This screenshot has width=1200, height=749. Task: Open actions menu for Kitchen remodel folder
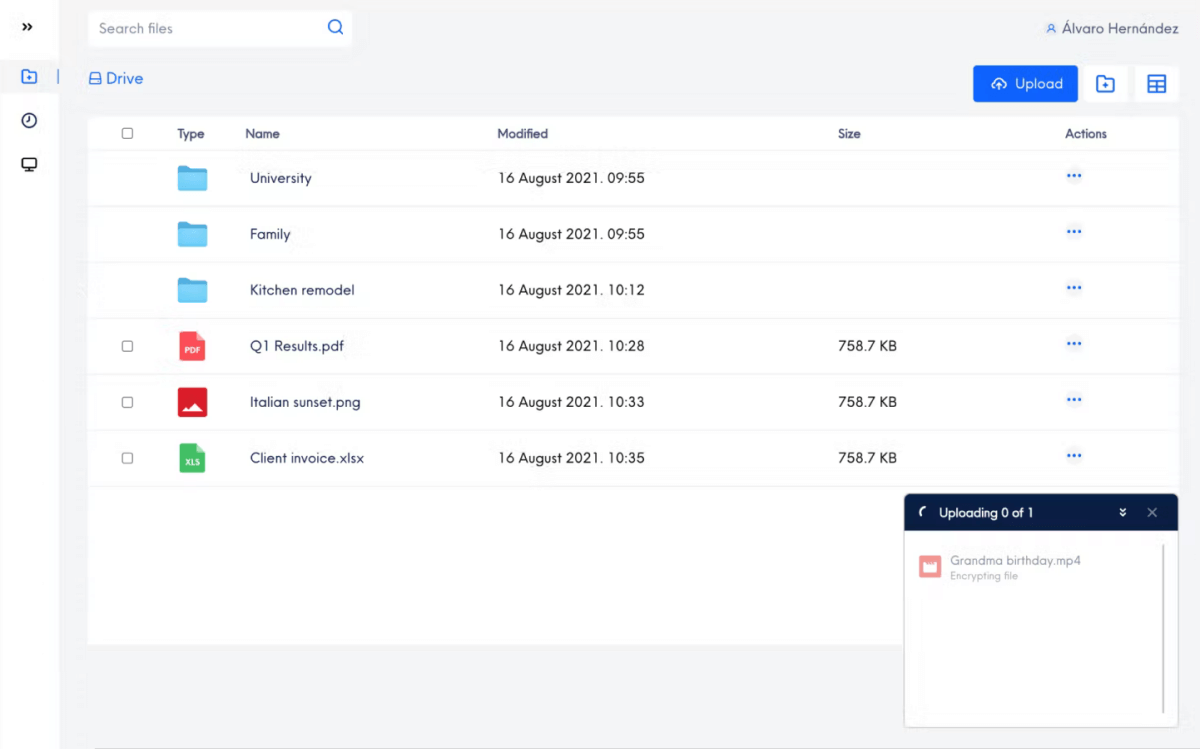point(1074,288)
